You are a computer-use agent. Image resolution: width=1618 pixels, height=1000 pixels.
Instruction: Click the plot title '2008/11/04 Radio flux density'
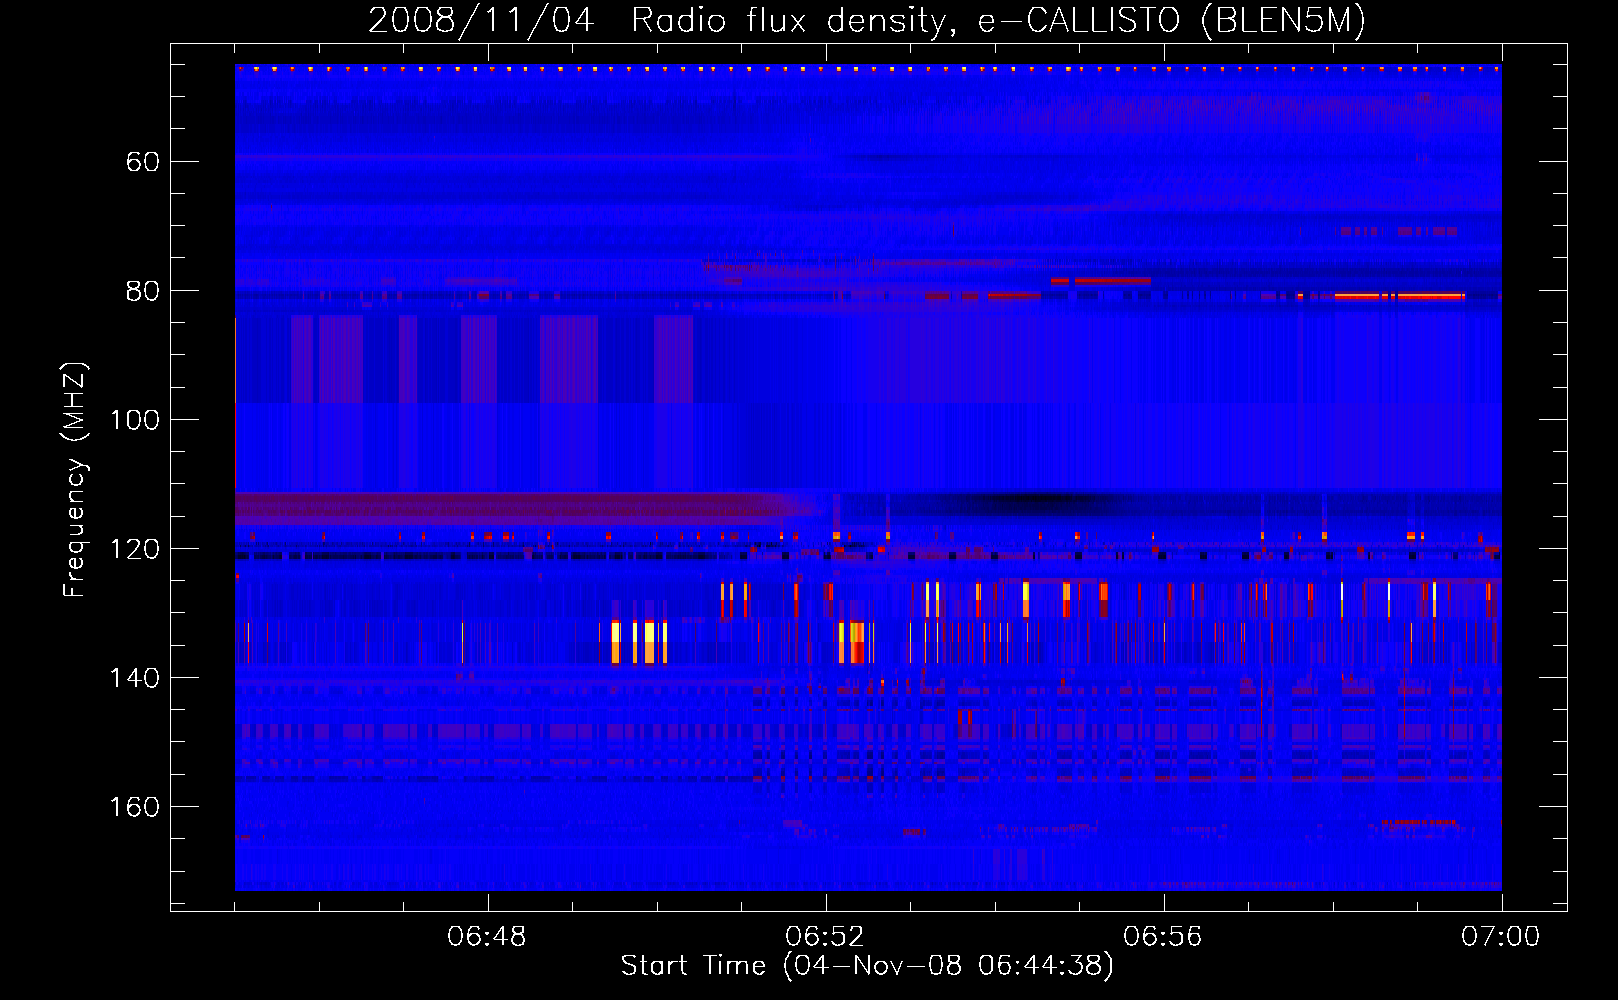(x=660, y=21)
